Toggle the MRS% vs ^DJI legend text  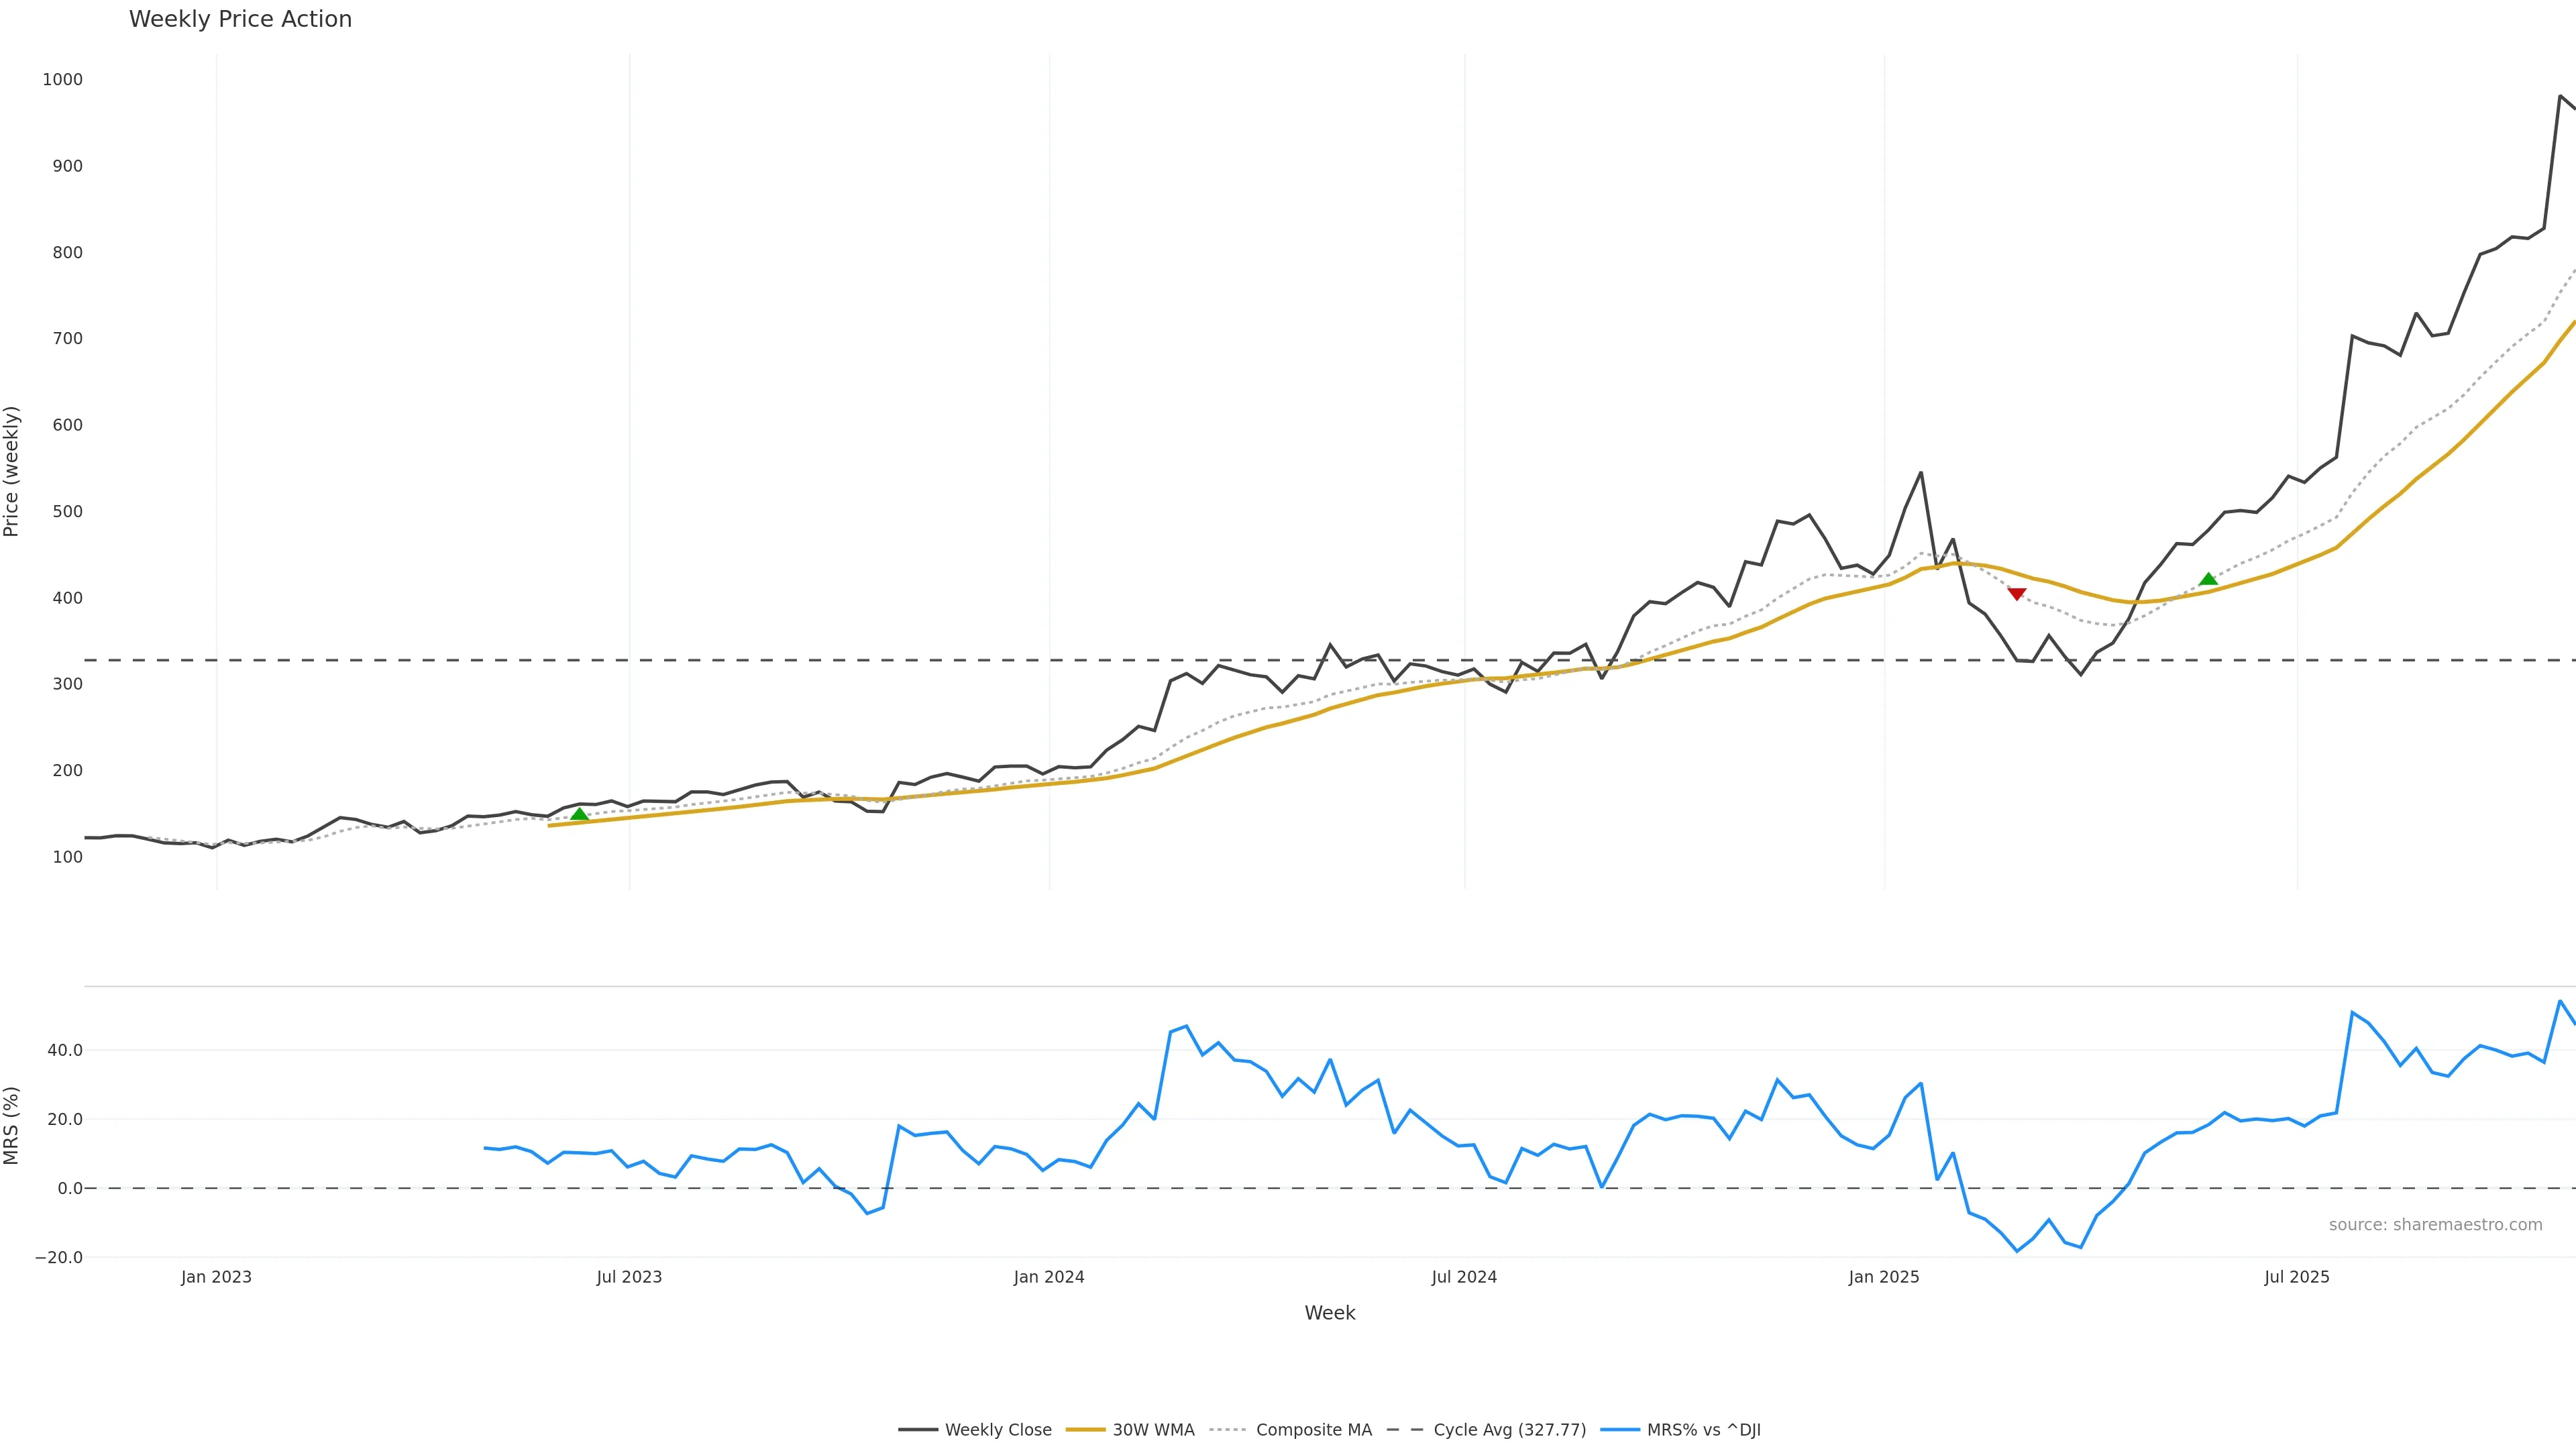click(1703, 1430)
